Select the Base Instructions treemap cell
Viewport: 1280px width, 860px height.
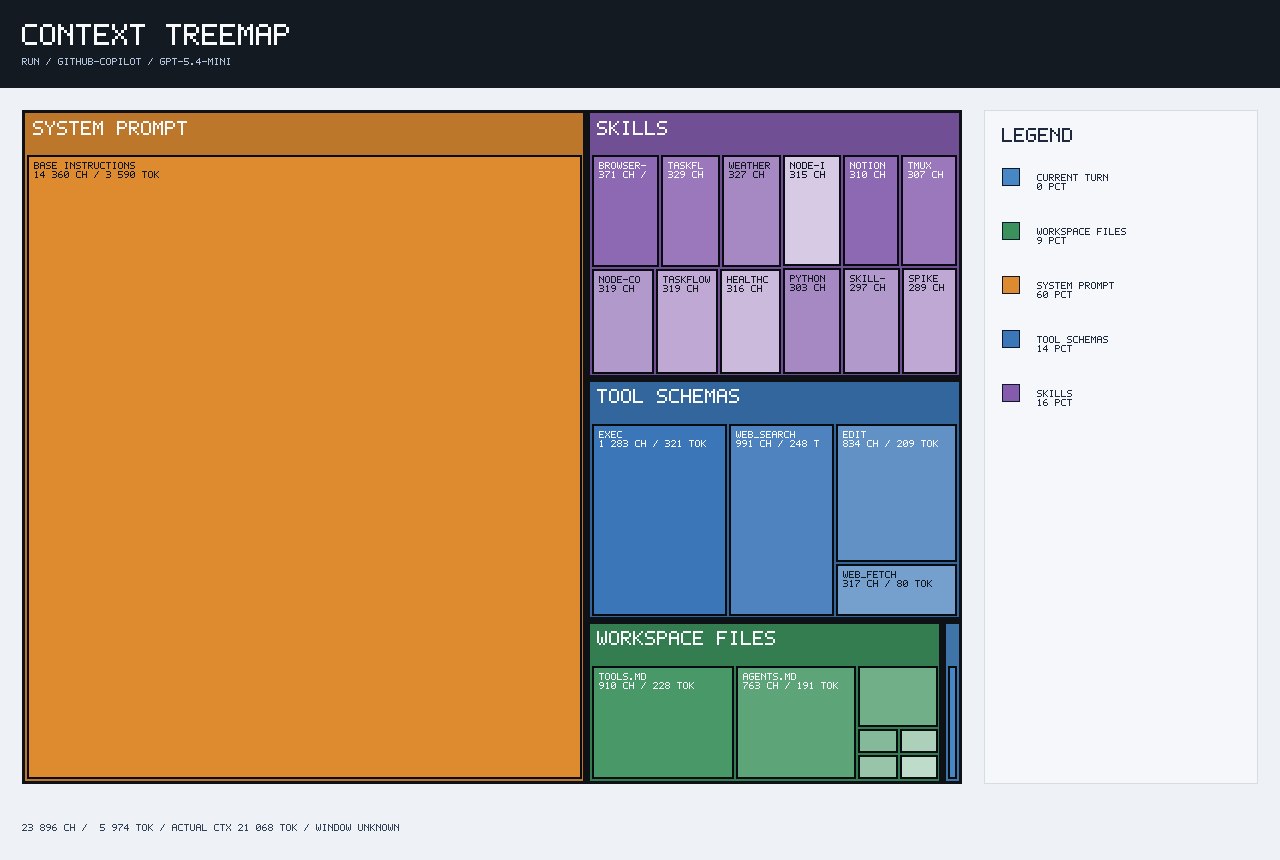304,467
